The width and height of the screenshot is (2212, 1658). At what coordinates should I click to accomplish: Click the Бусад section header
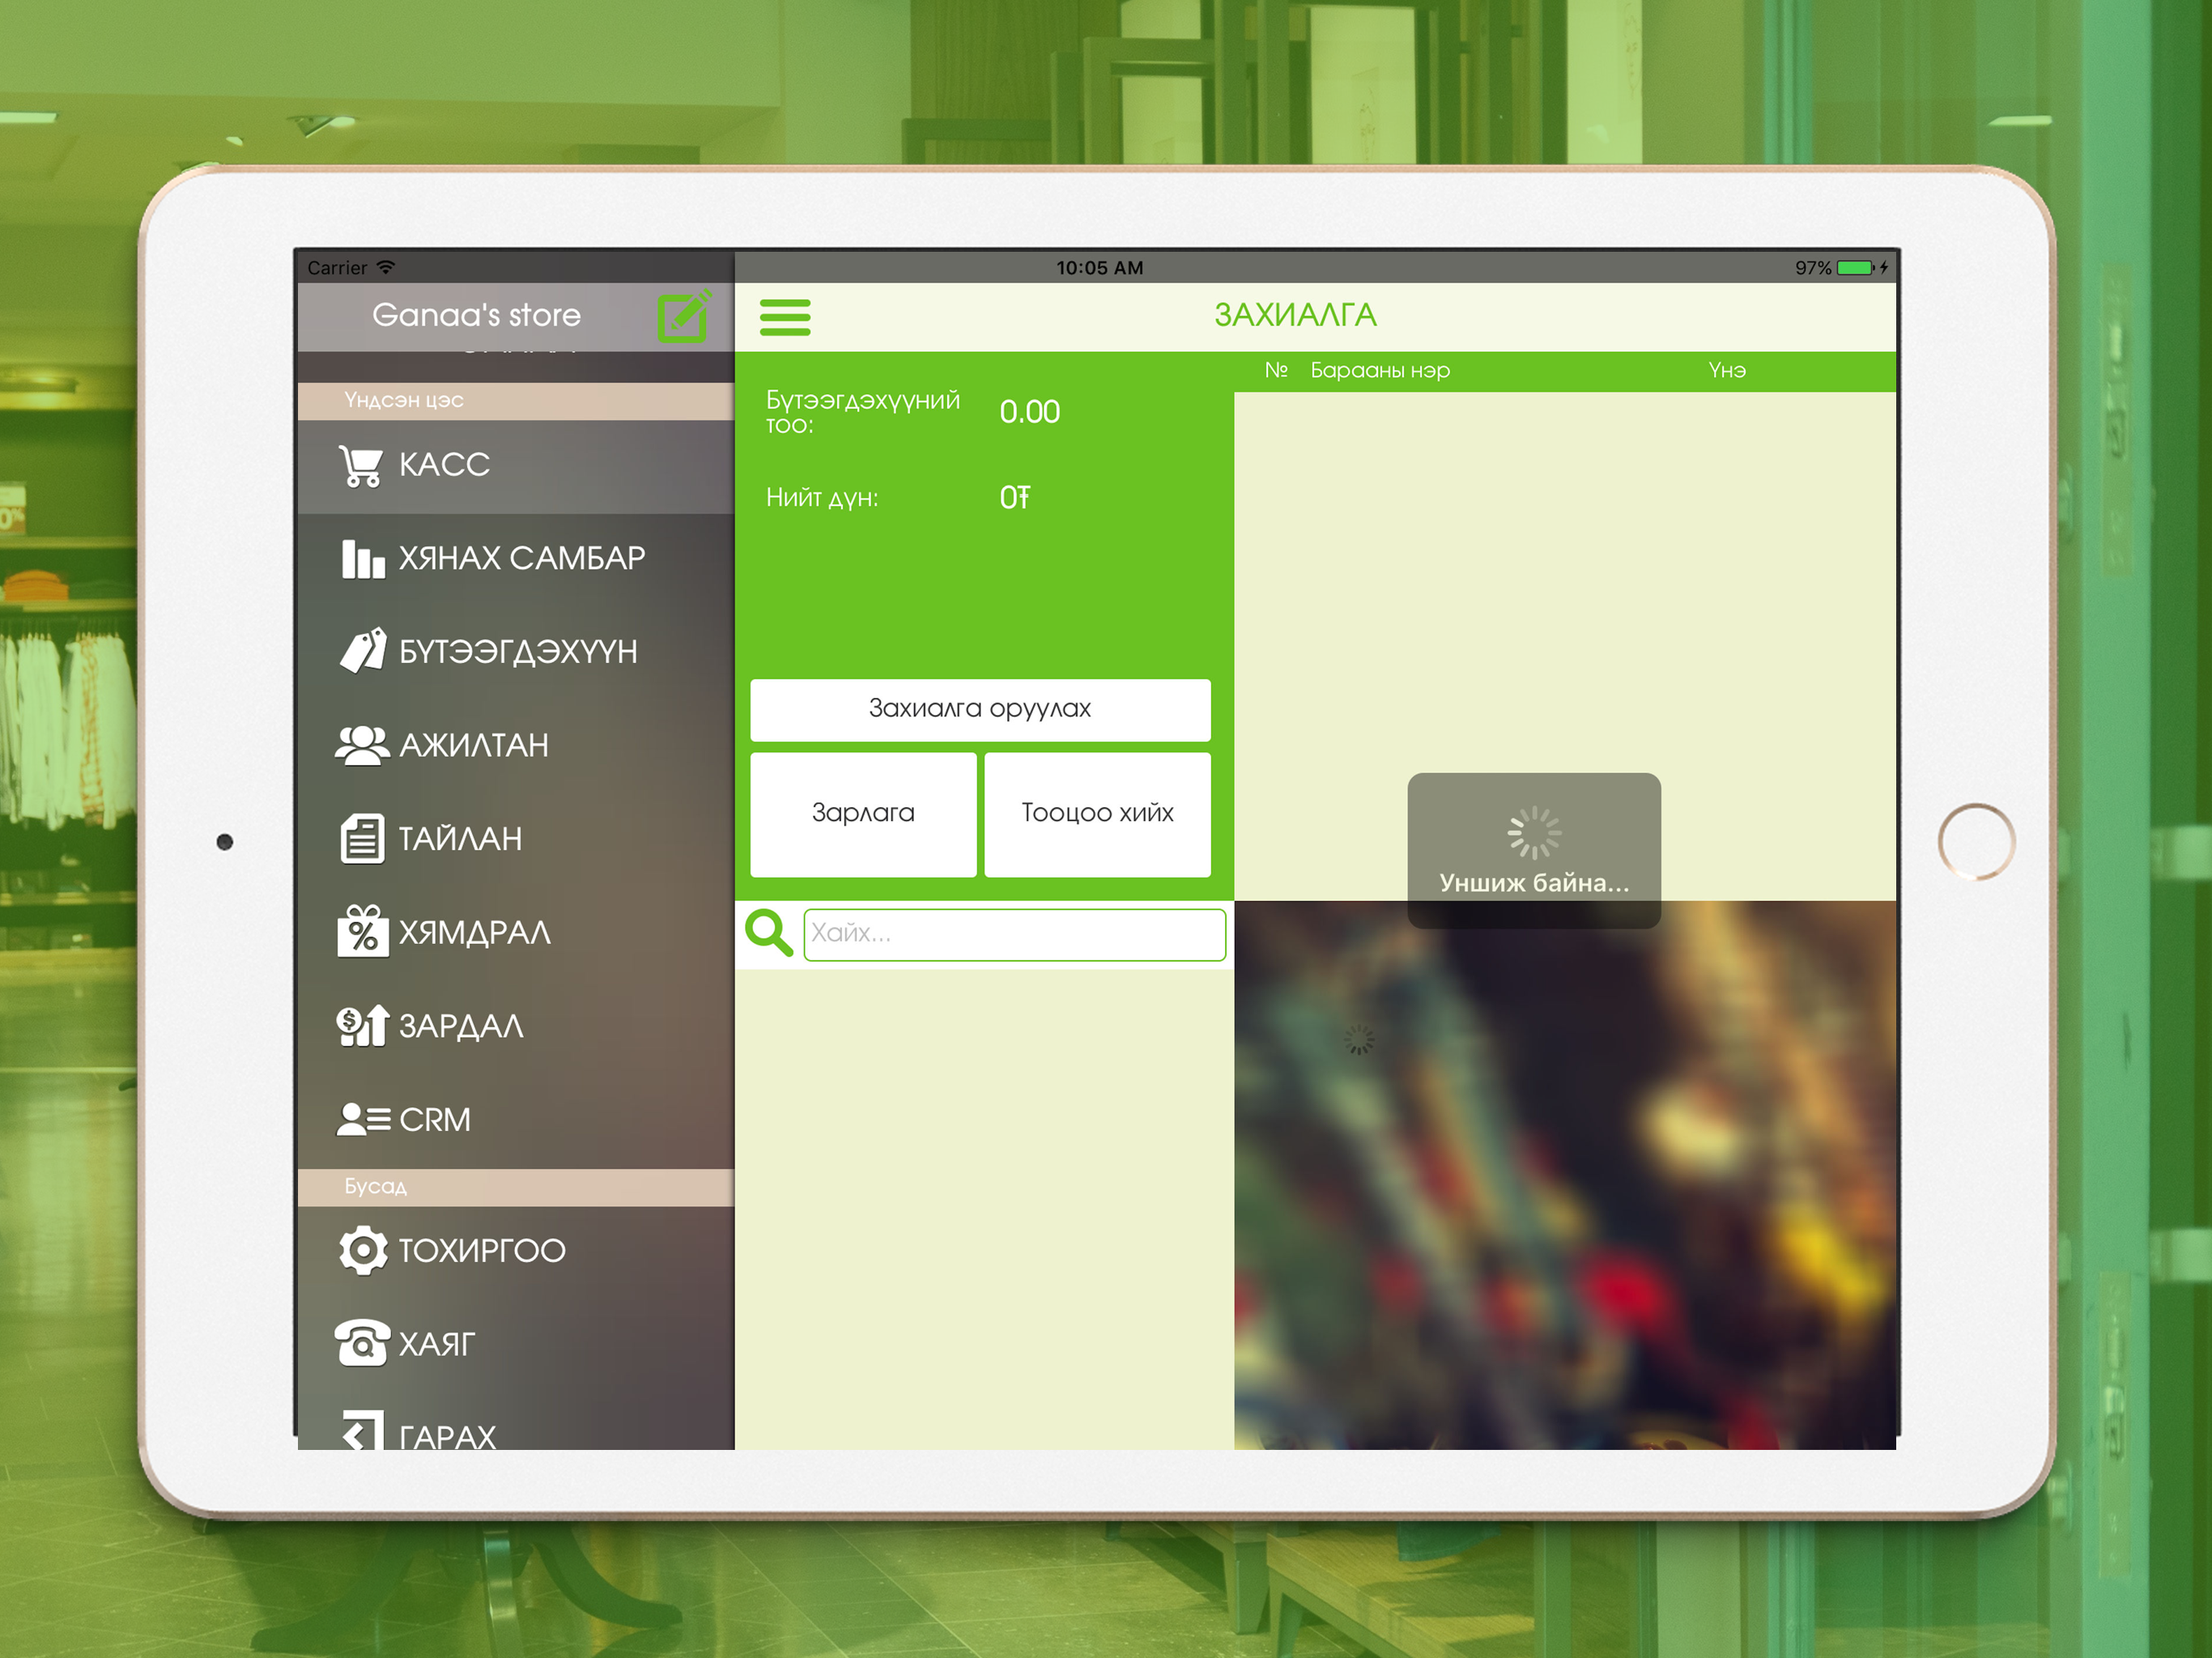click(516, 1187)
